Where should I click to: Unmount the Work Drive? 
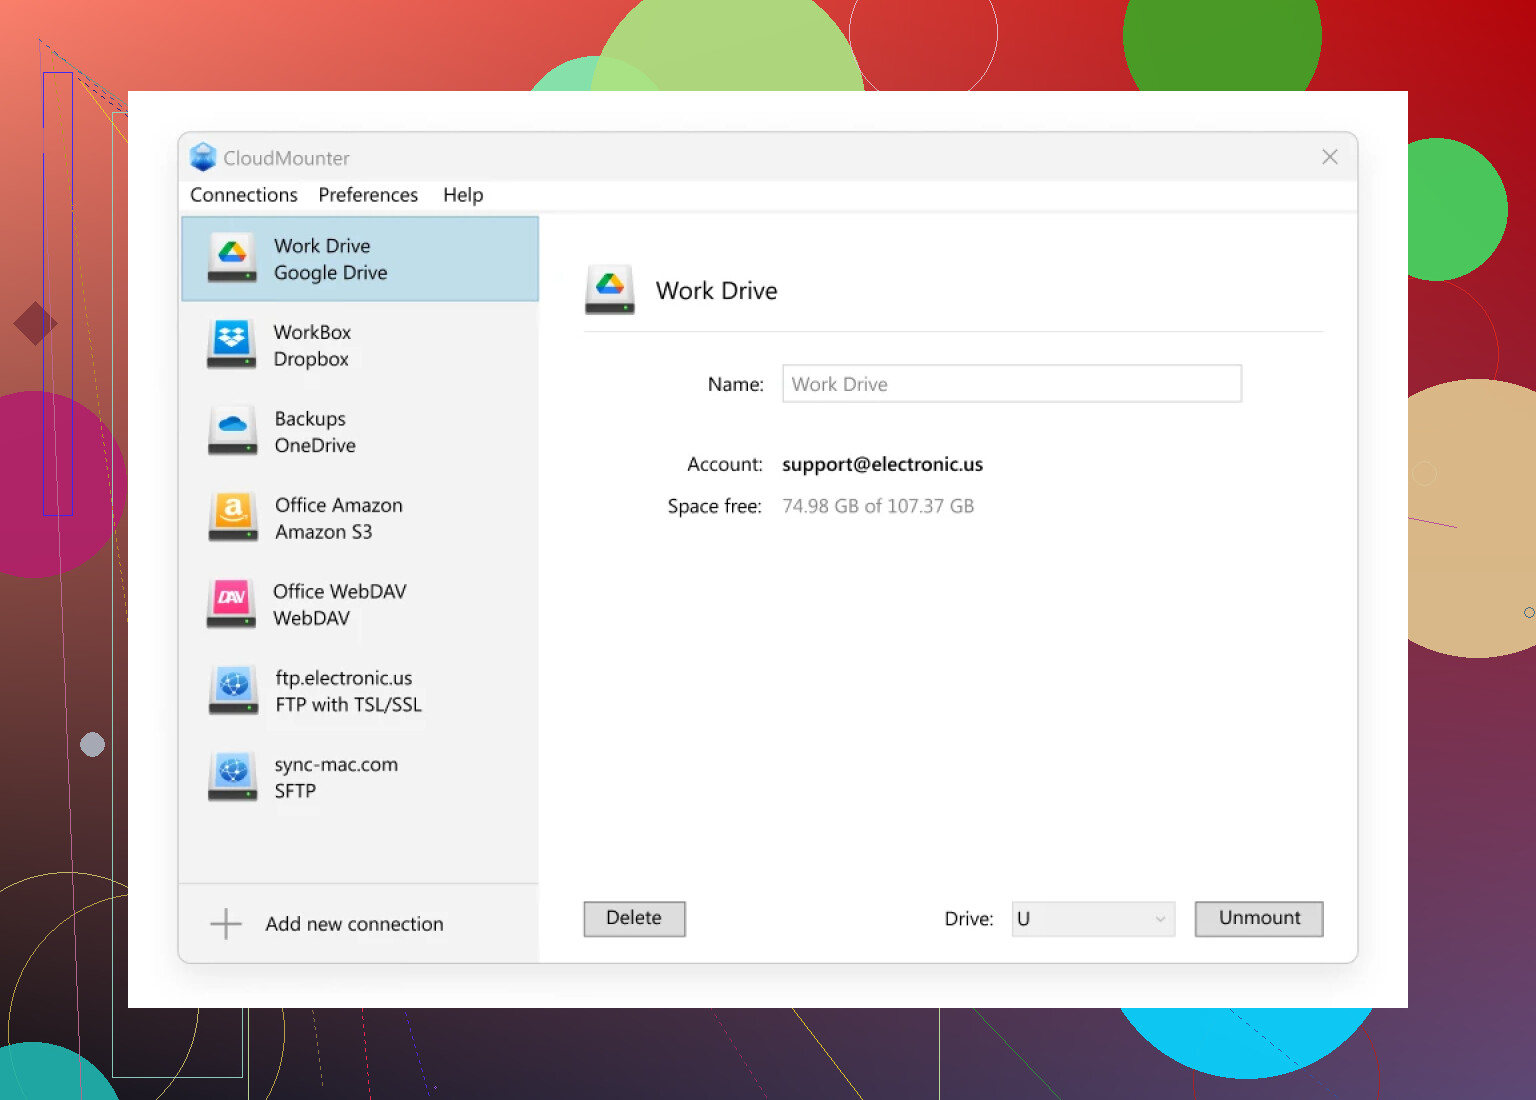[1259, 919]
